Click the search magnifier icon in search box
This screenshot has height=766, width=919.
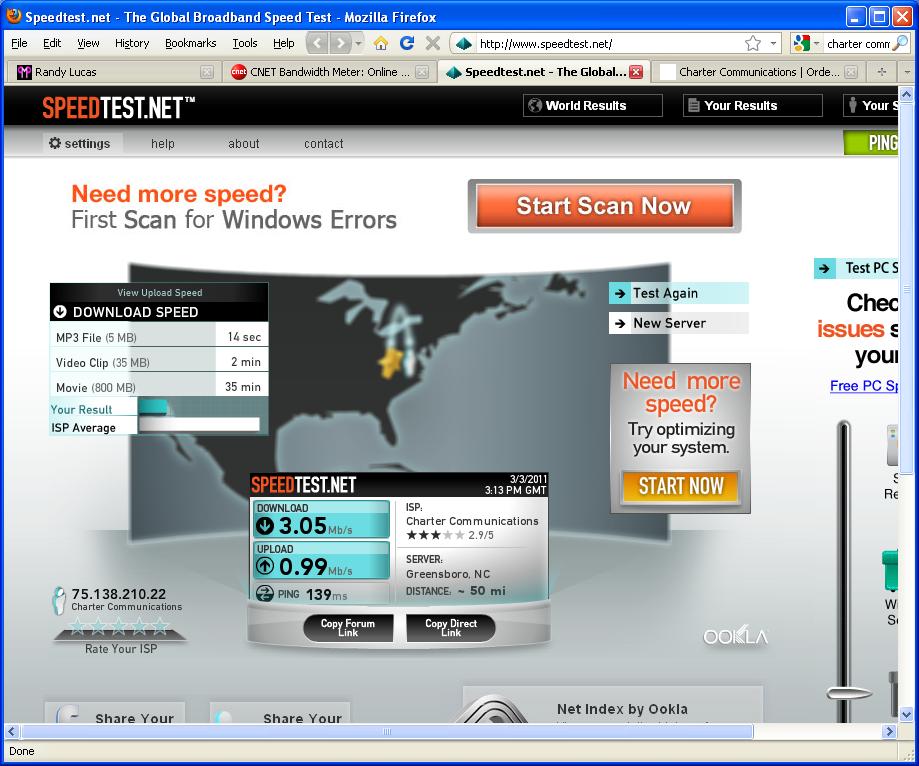tap(900, 44)
